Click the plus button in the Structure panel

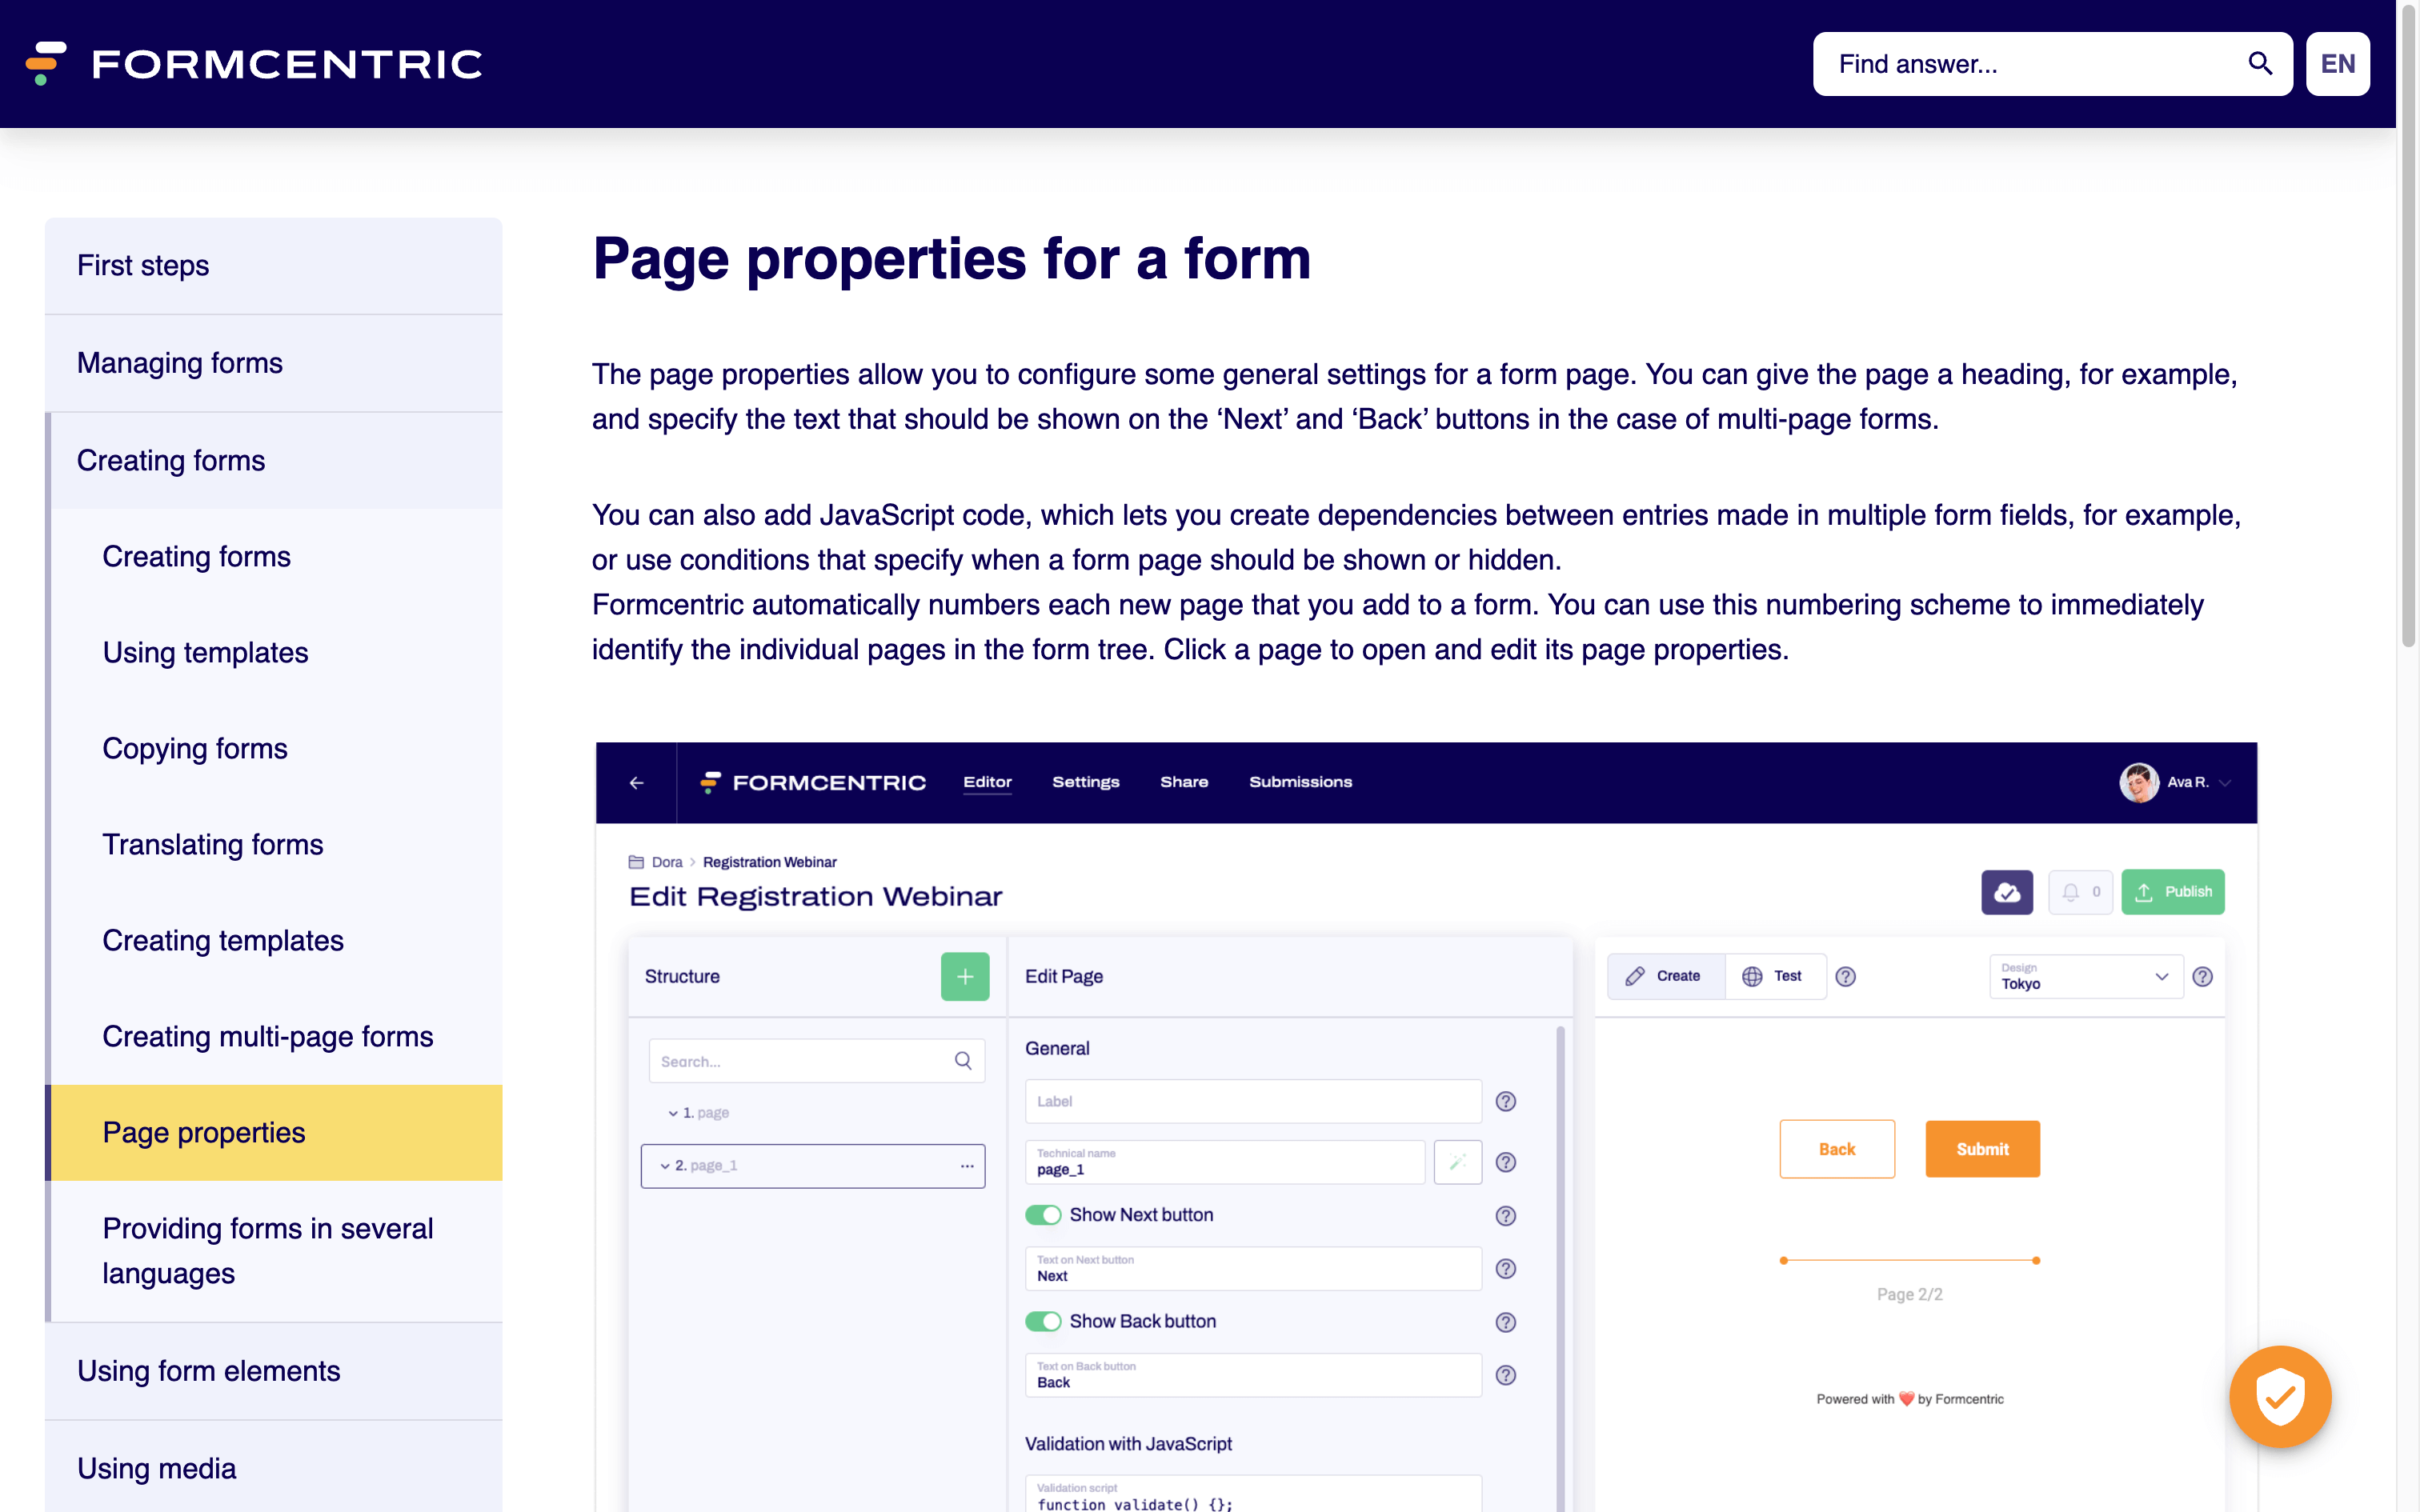[x=964, y=976]
